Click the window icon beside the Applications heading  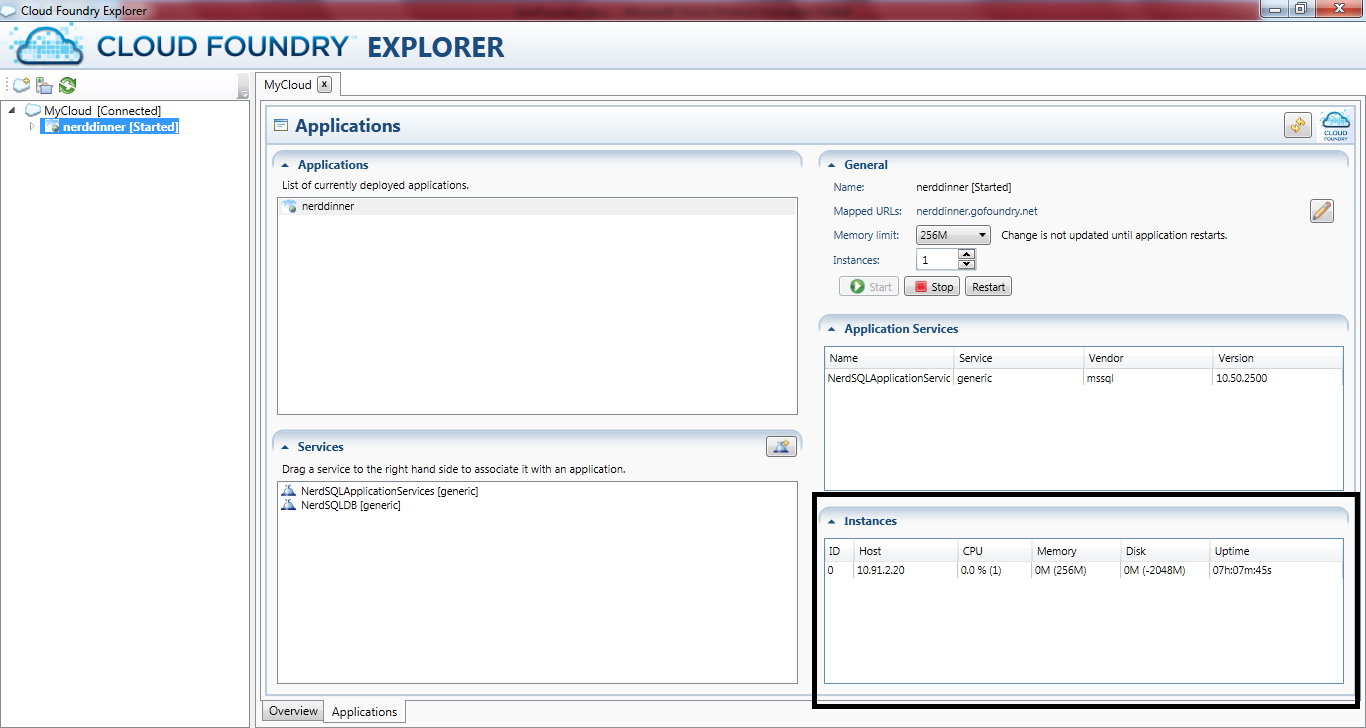tap(281, 126)
